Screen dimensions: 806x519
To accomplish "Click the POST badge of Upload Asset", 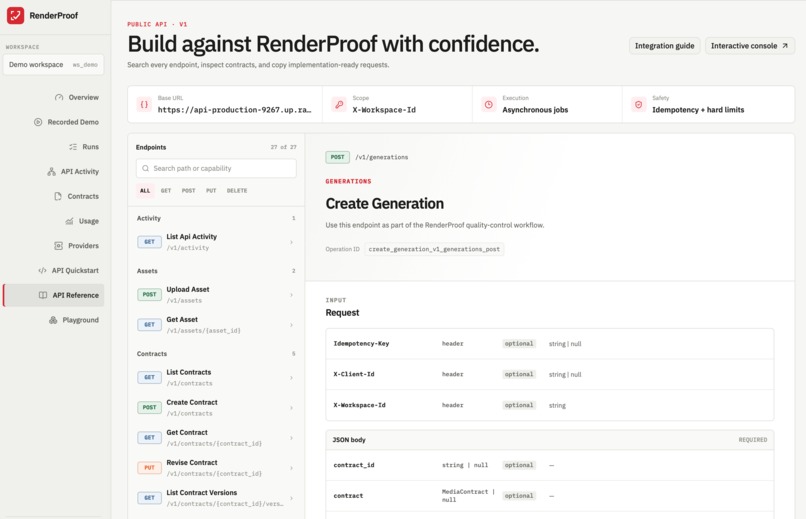I will click(x=149, y=294).
